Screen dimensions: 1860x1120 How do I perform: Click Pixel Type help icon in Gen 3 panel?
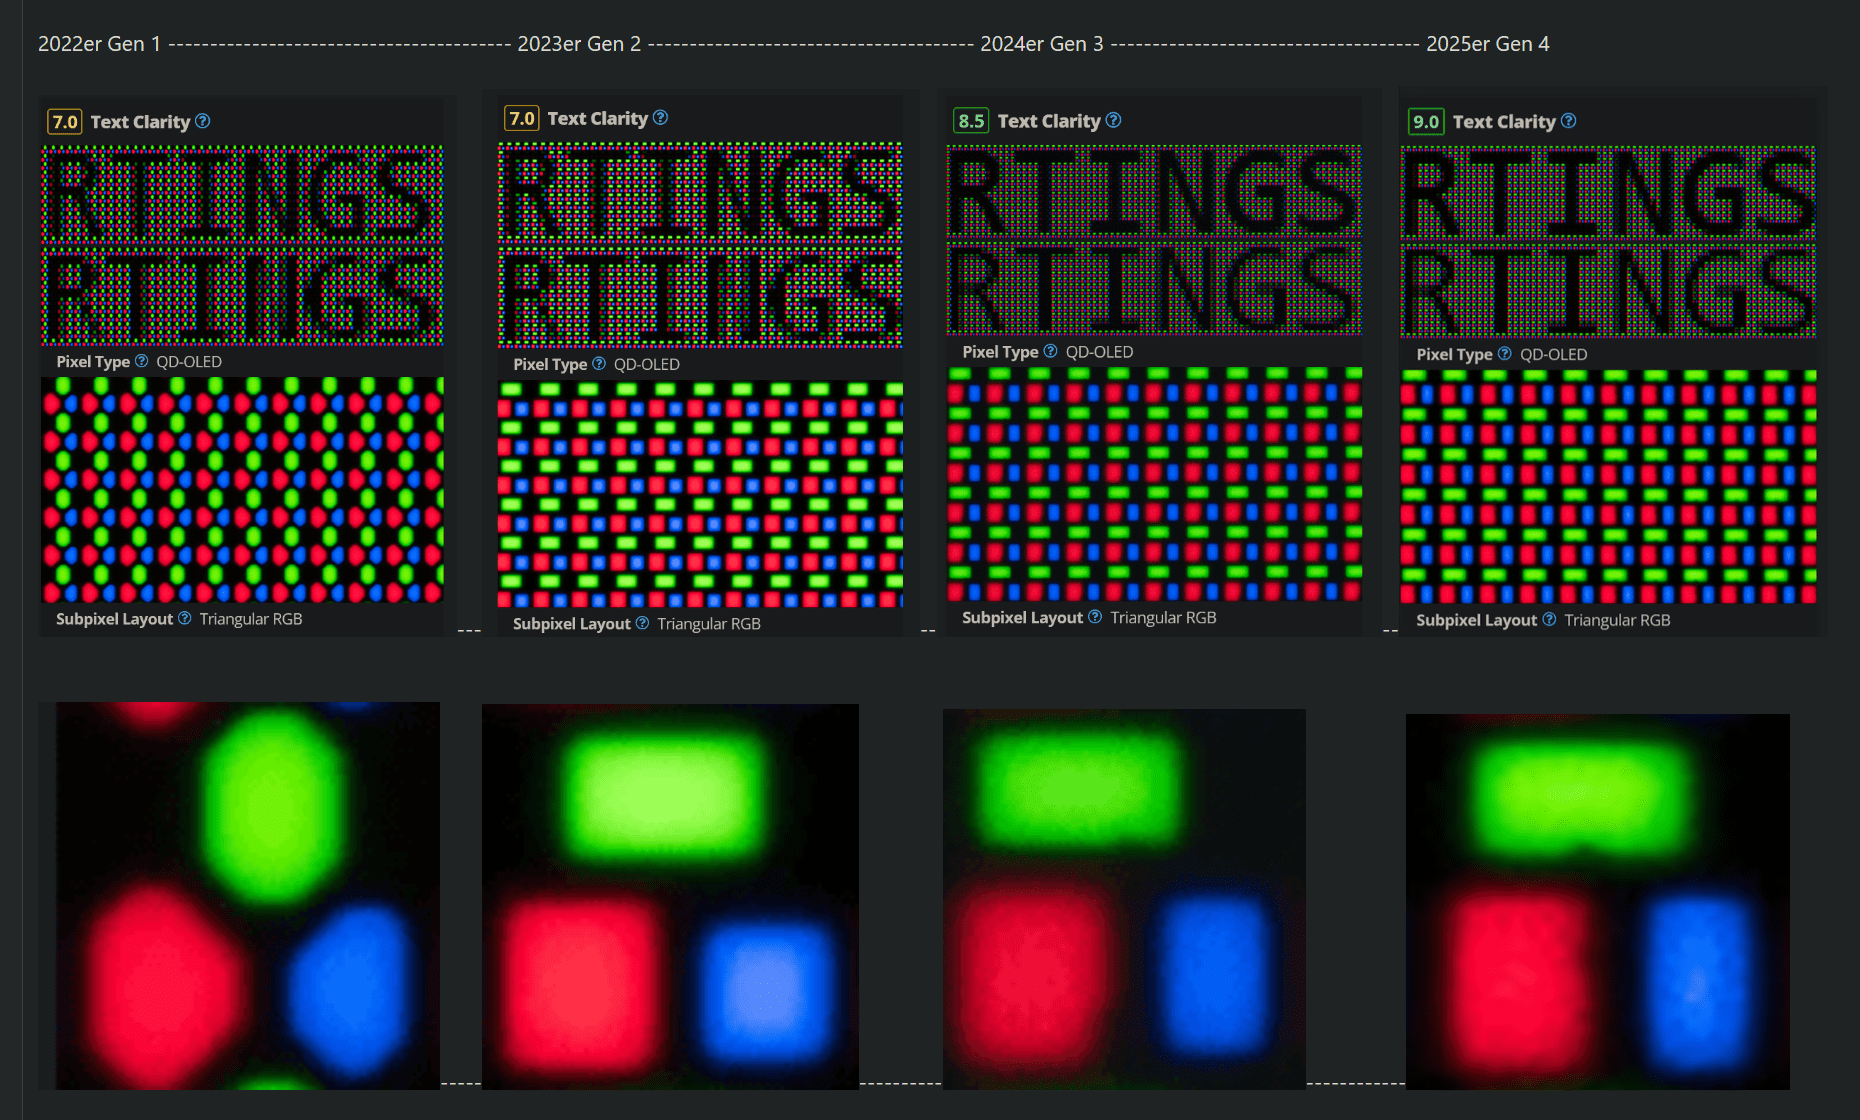pyautogui.click(x=1050, y=351)
